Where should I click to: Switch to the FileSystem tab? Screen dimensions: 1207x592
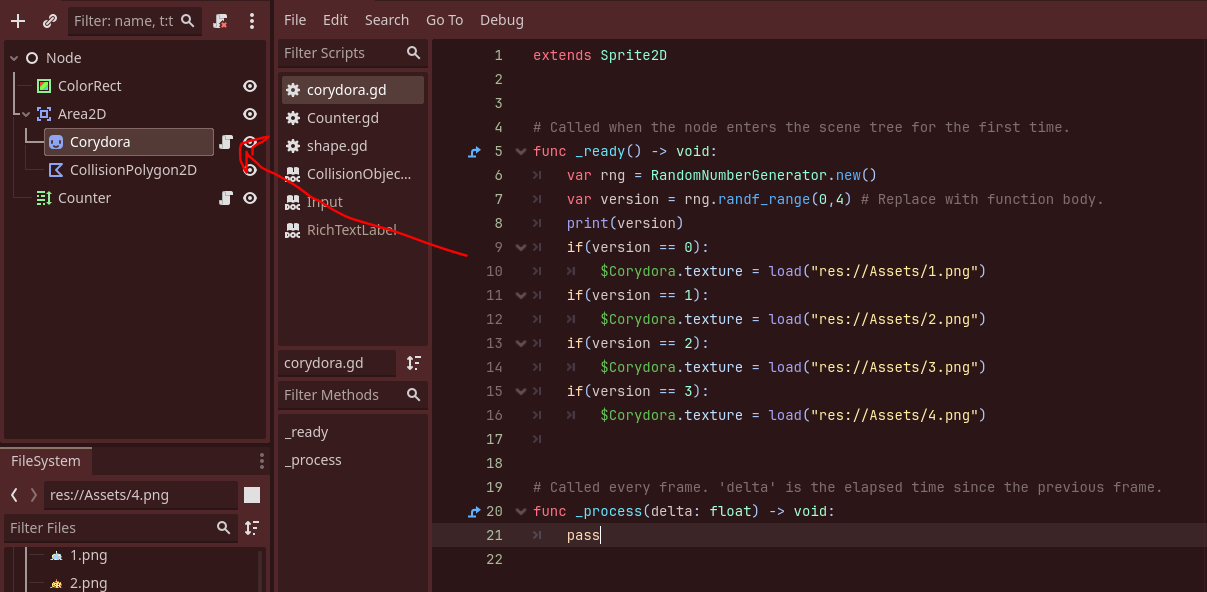(x=46, y=461)
